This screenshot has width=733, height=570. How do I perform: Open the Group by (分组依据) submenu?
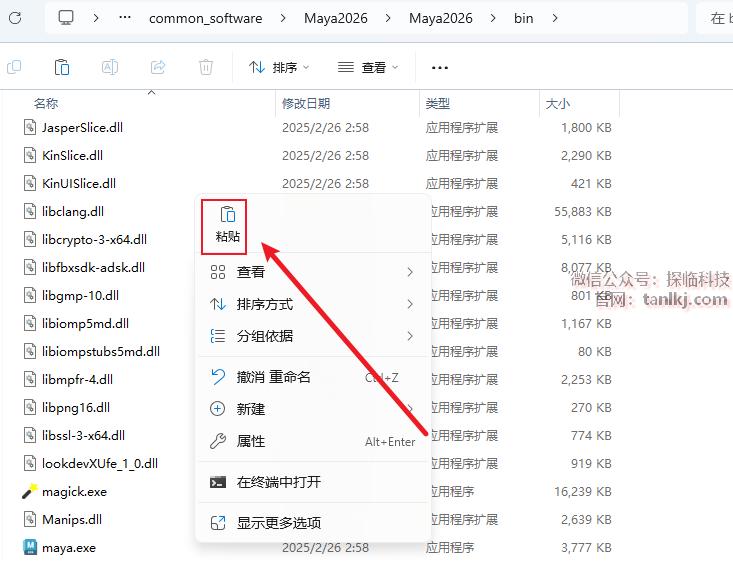313,336
